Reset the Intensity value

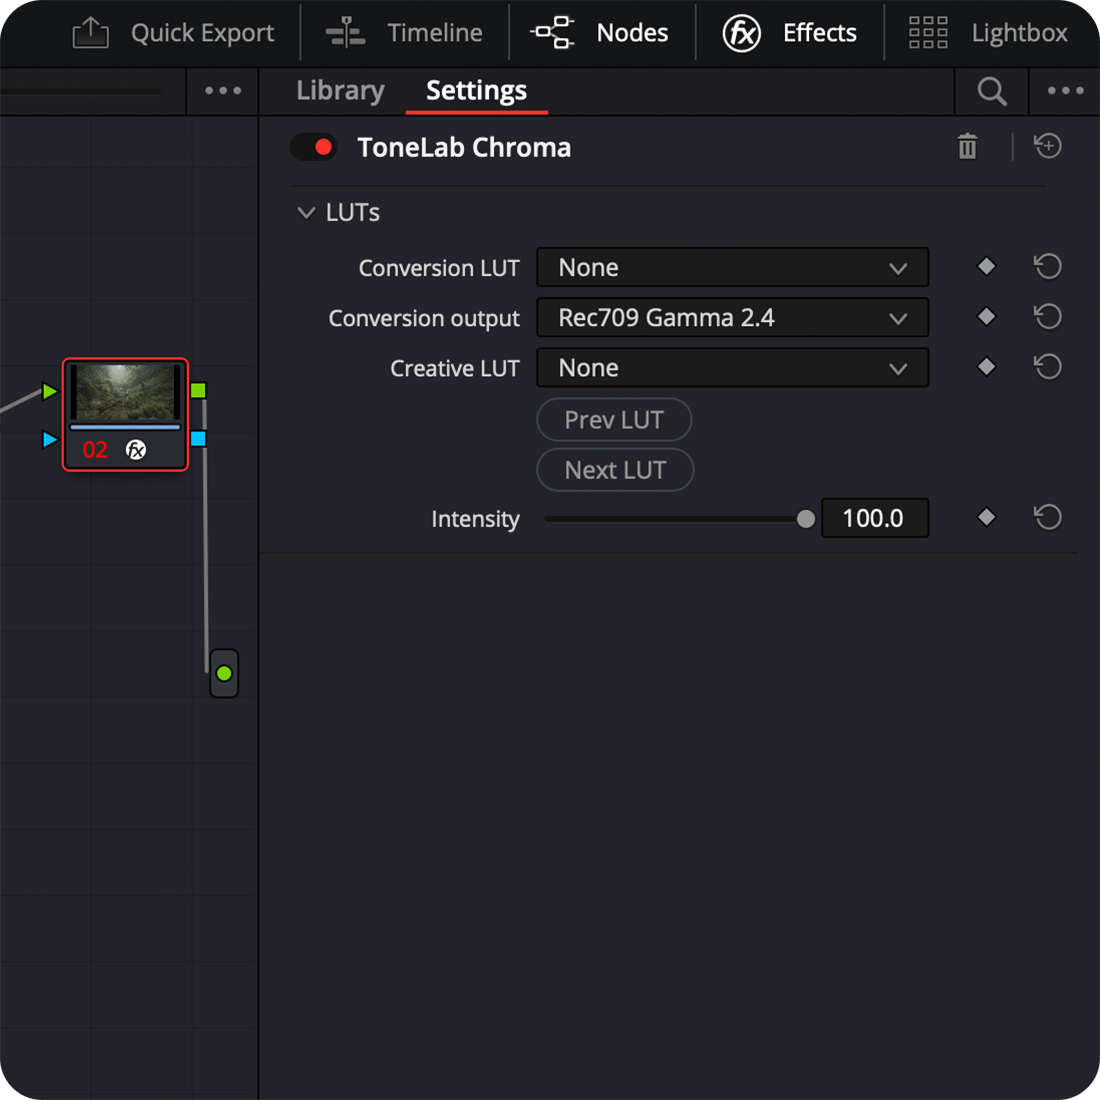1047,517
